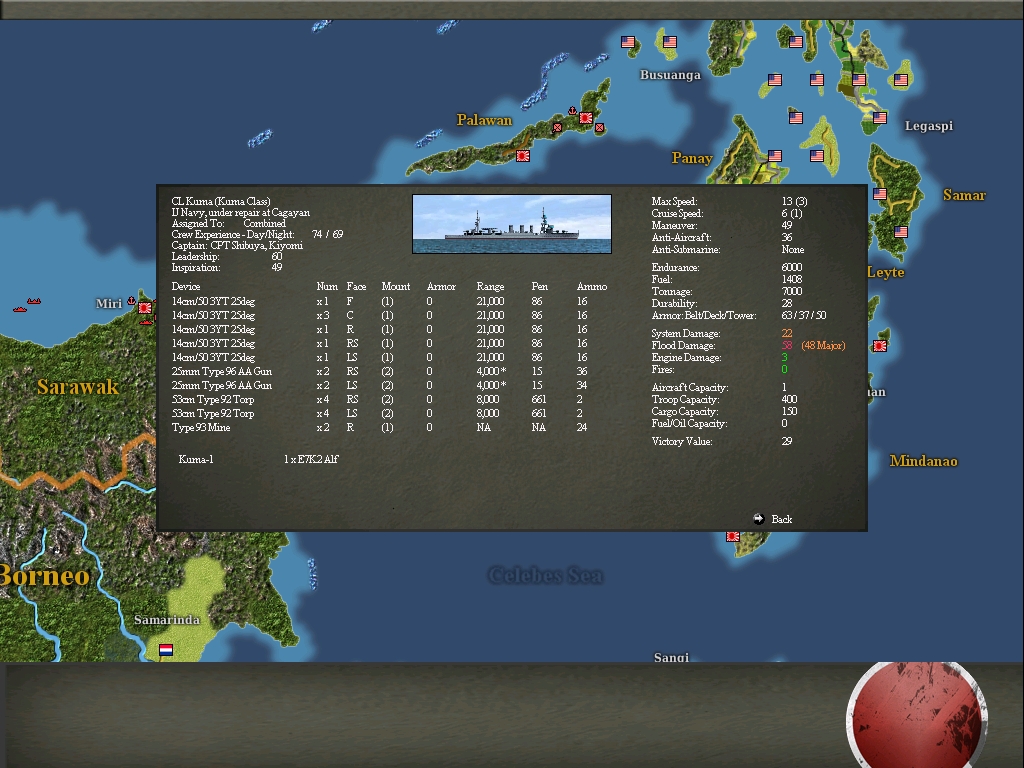The height and width of the screenshot is (768, 1024).
Task: Click crew experience value 74 / 69
Action: coord(327,234)
